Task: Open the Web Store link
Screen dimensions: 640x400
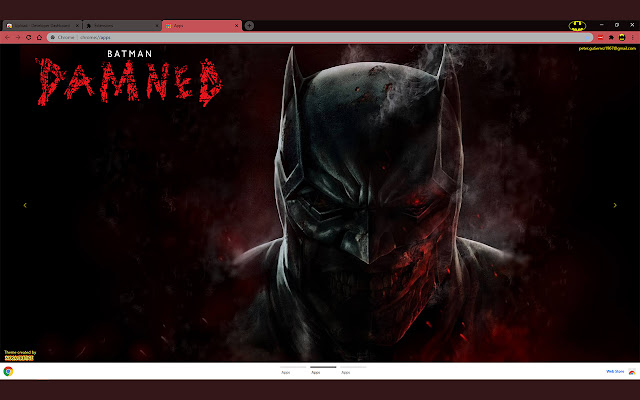Action: coord(615,371)
